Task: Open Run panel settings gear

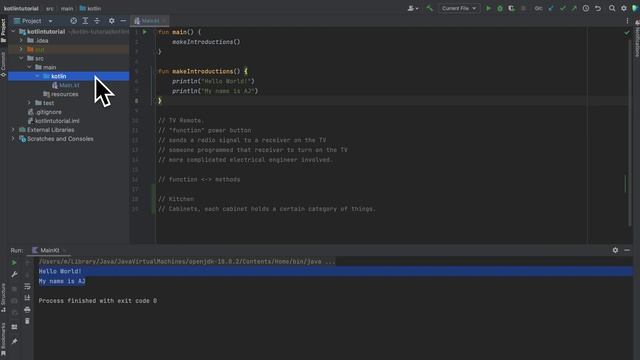Action: click(615, 250)
